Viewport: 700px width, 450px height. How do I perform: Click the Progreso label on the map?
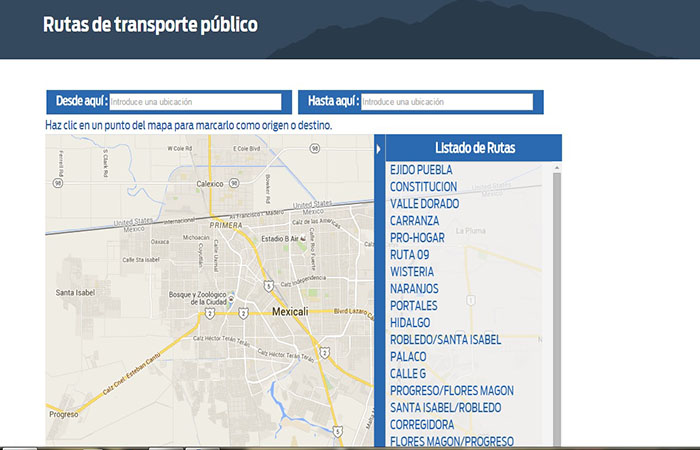pos(64,414)
